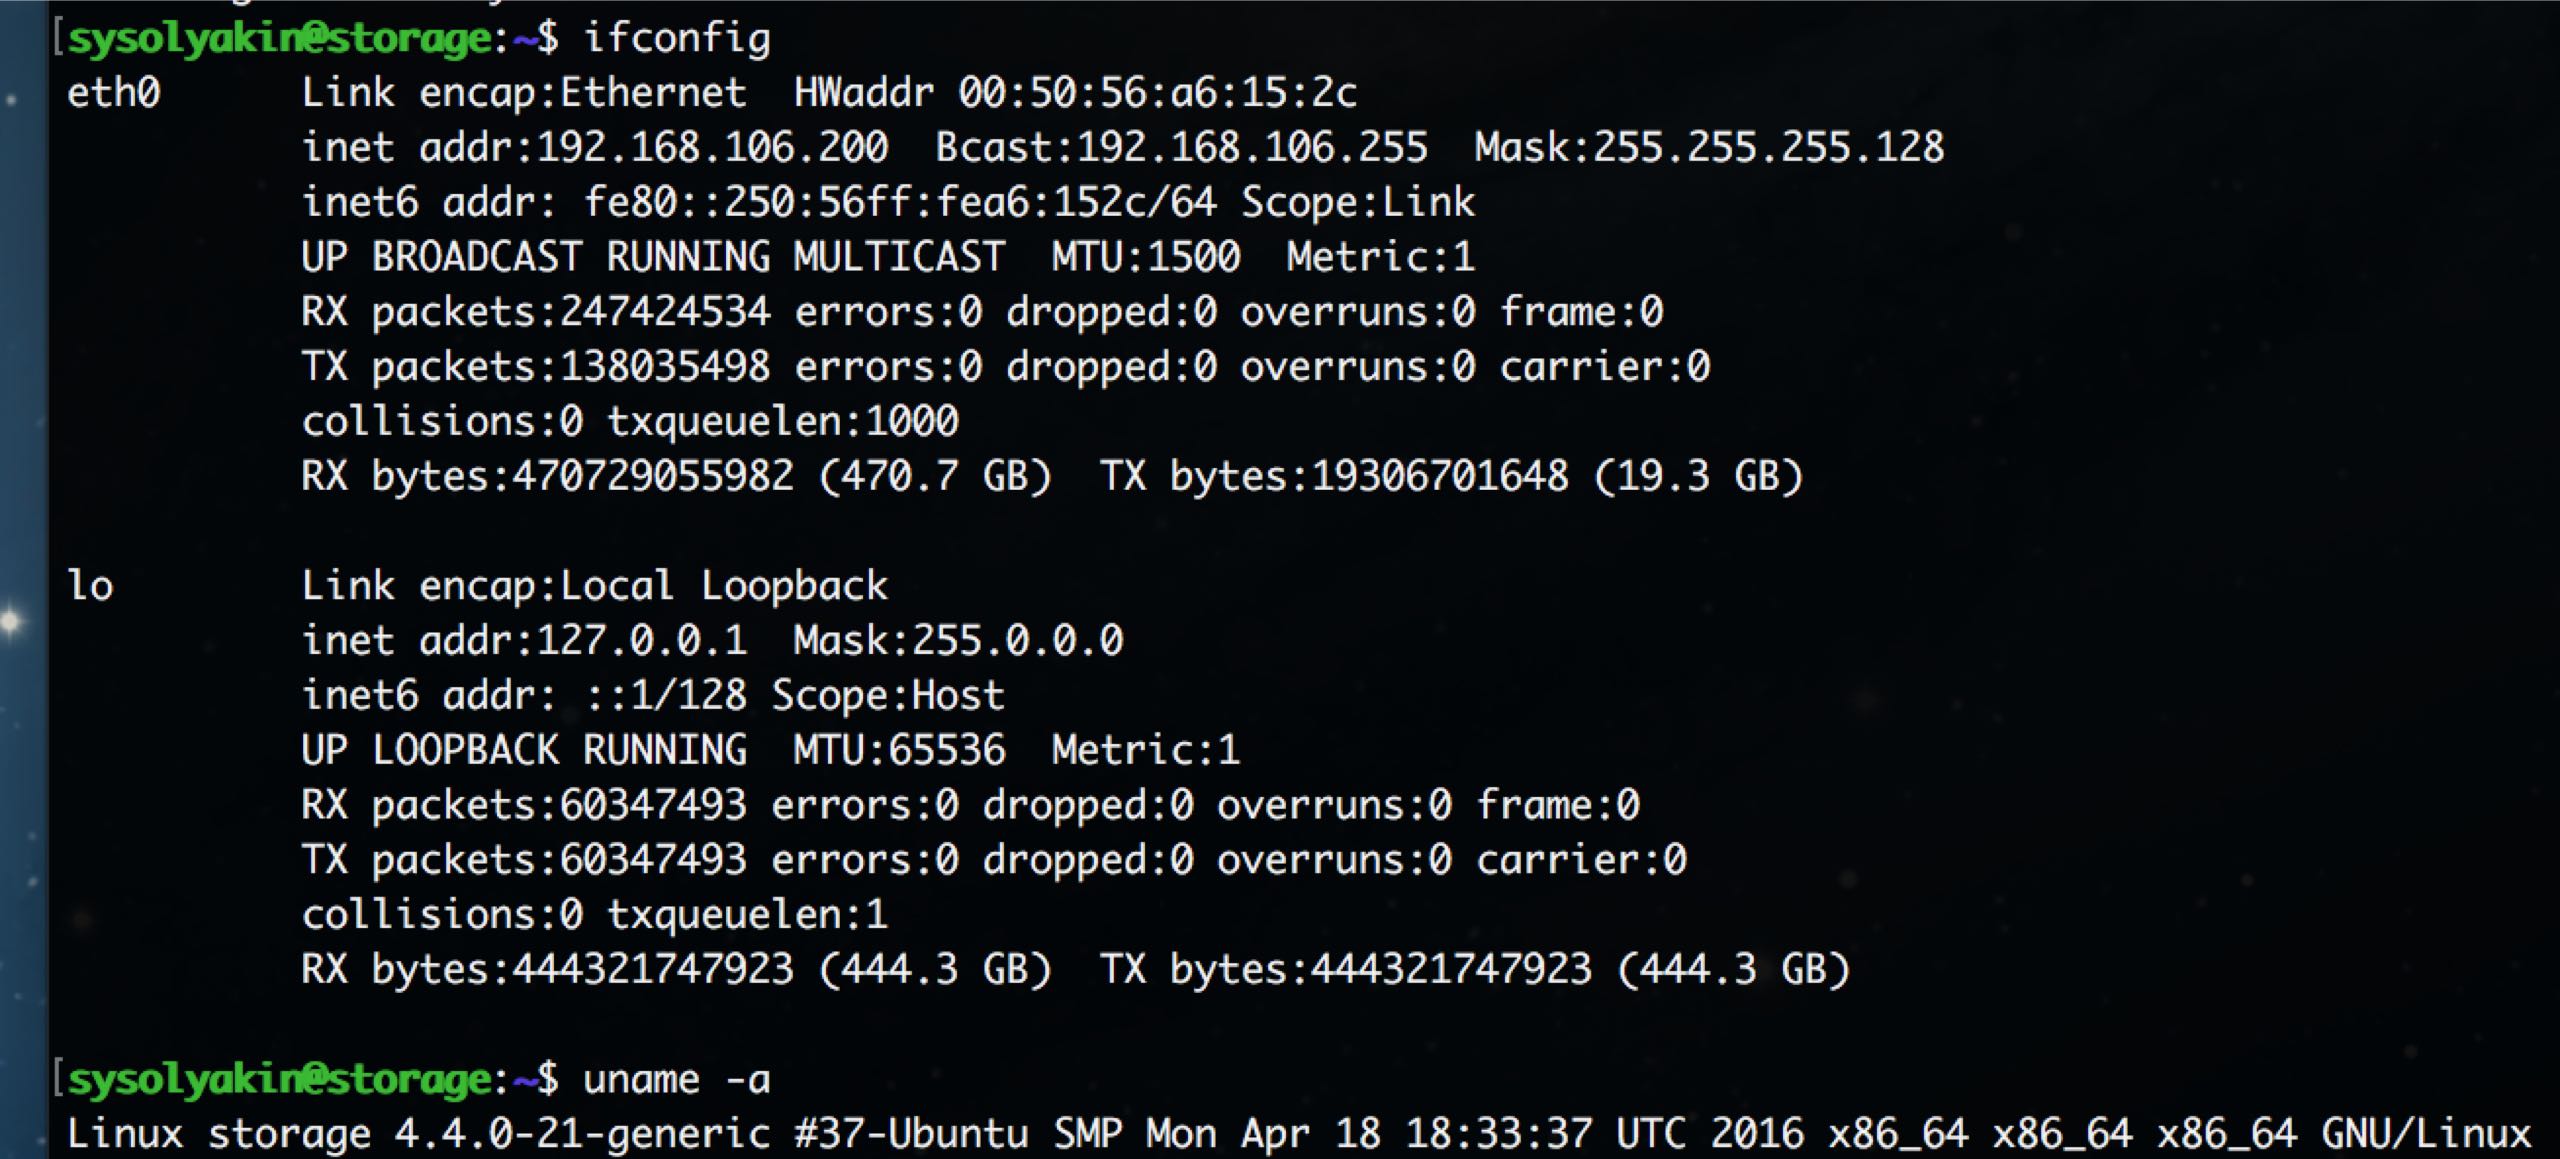Click the inet addr 192.168.106.200
The width and height of the screenshot is (2560, 1159).
tap(711, 148)
